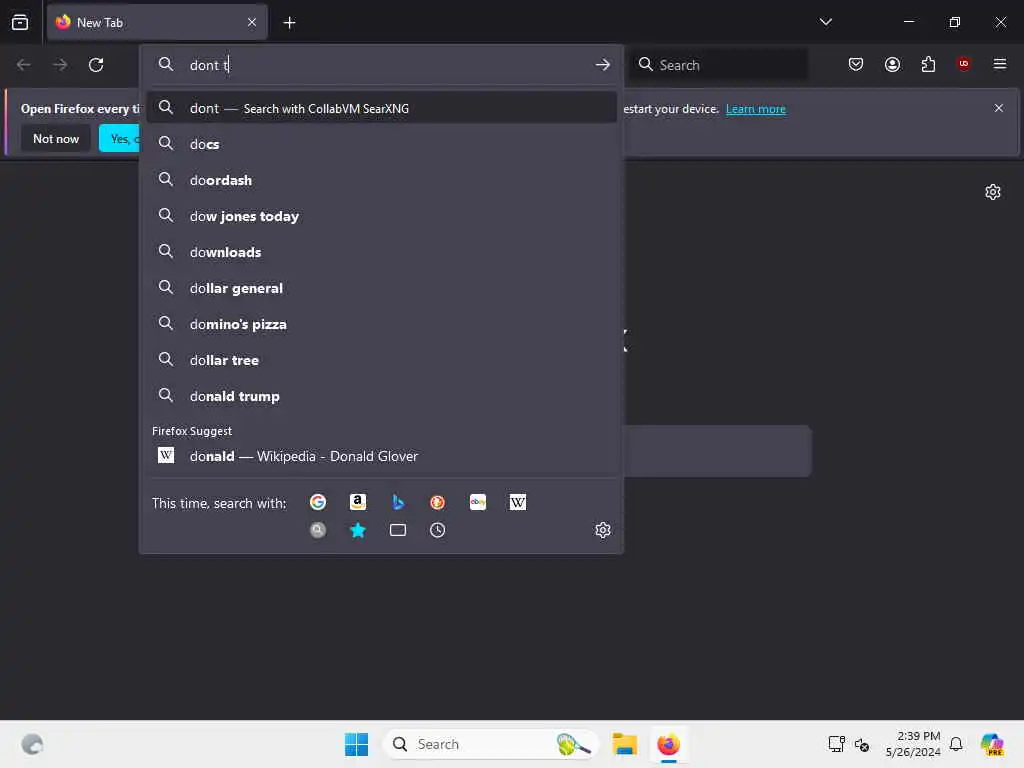1024x768 pixels.
Task: Click the Firefox icon in the taskbar
Action: (x=668, y=744)
